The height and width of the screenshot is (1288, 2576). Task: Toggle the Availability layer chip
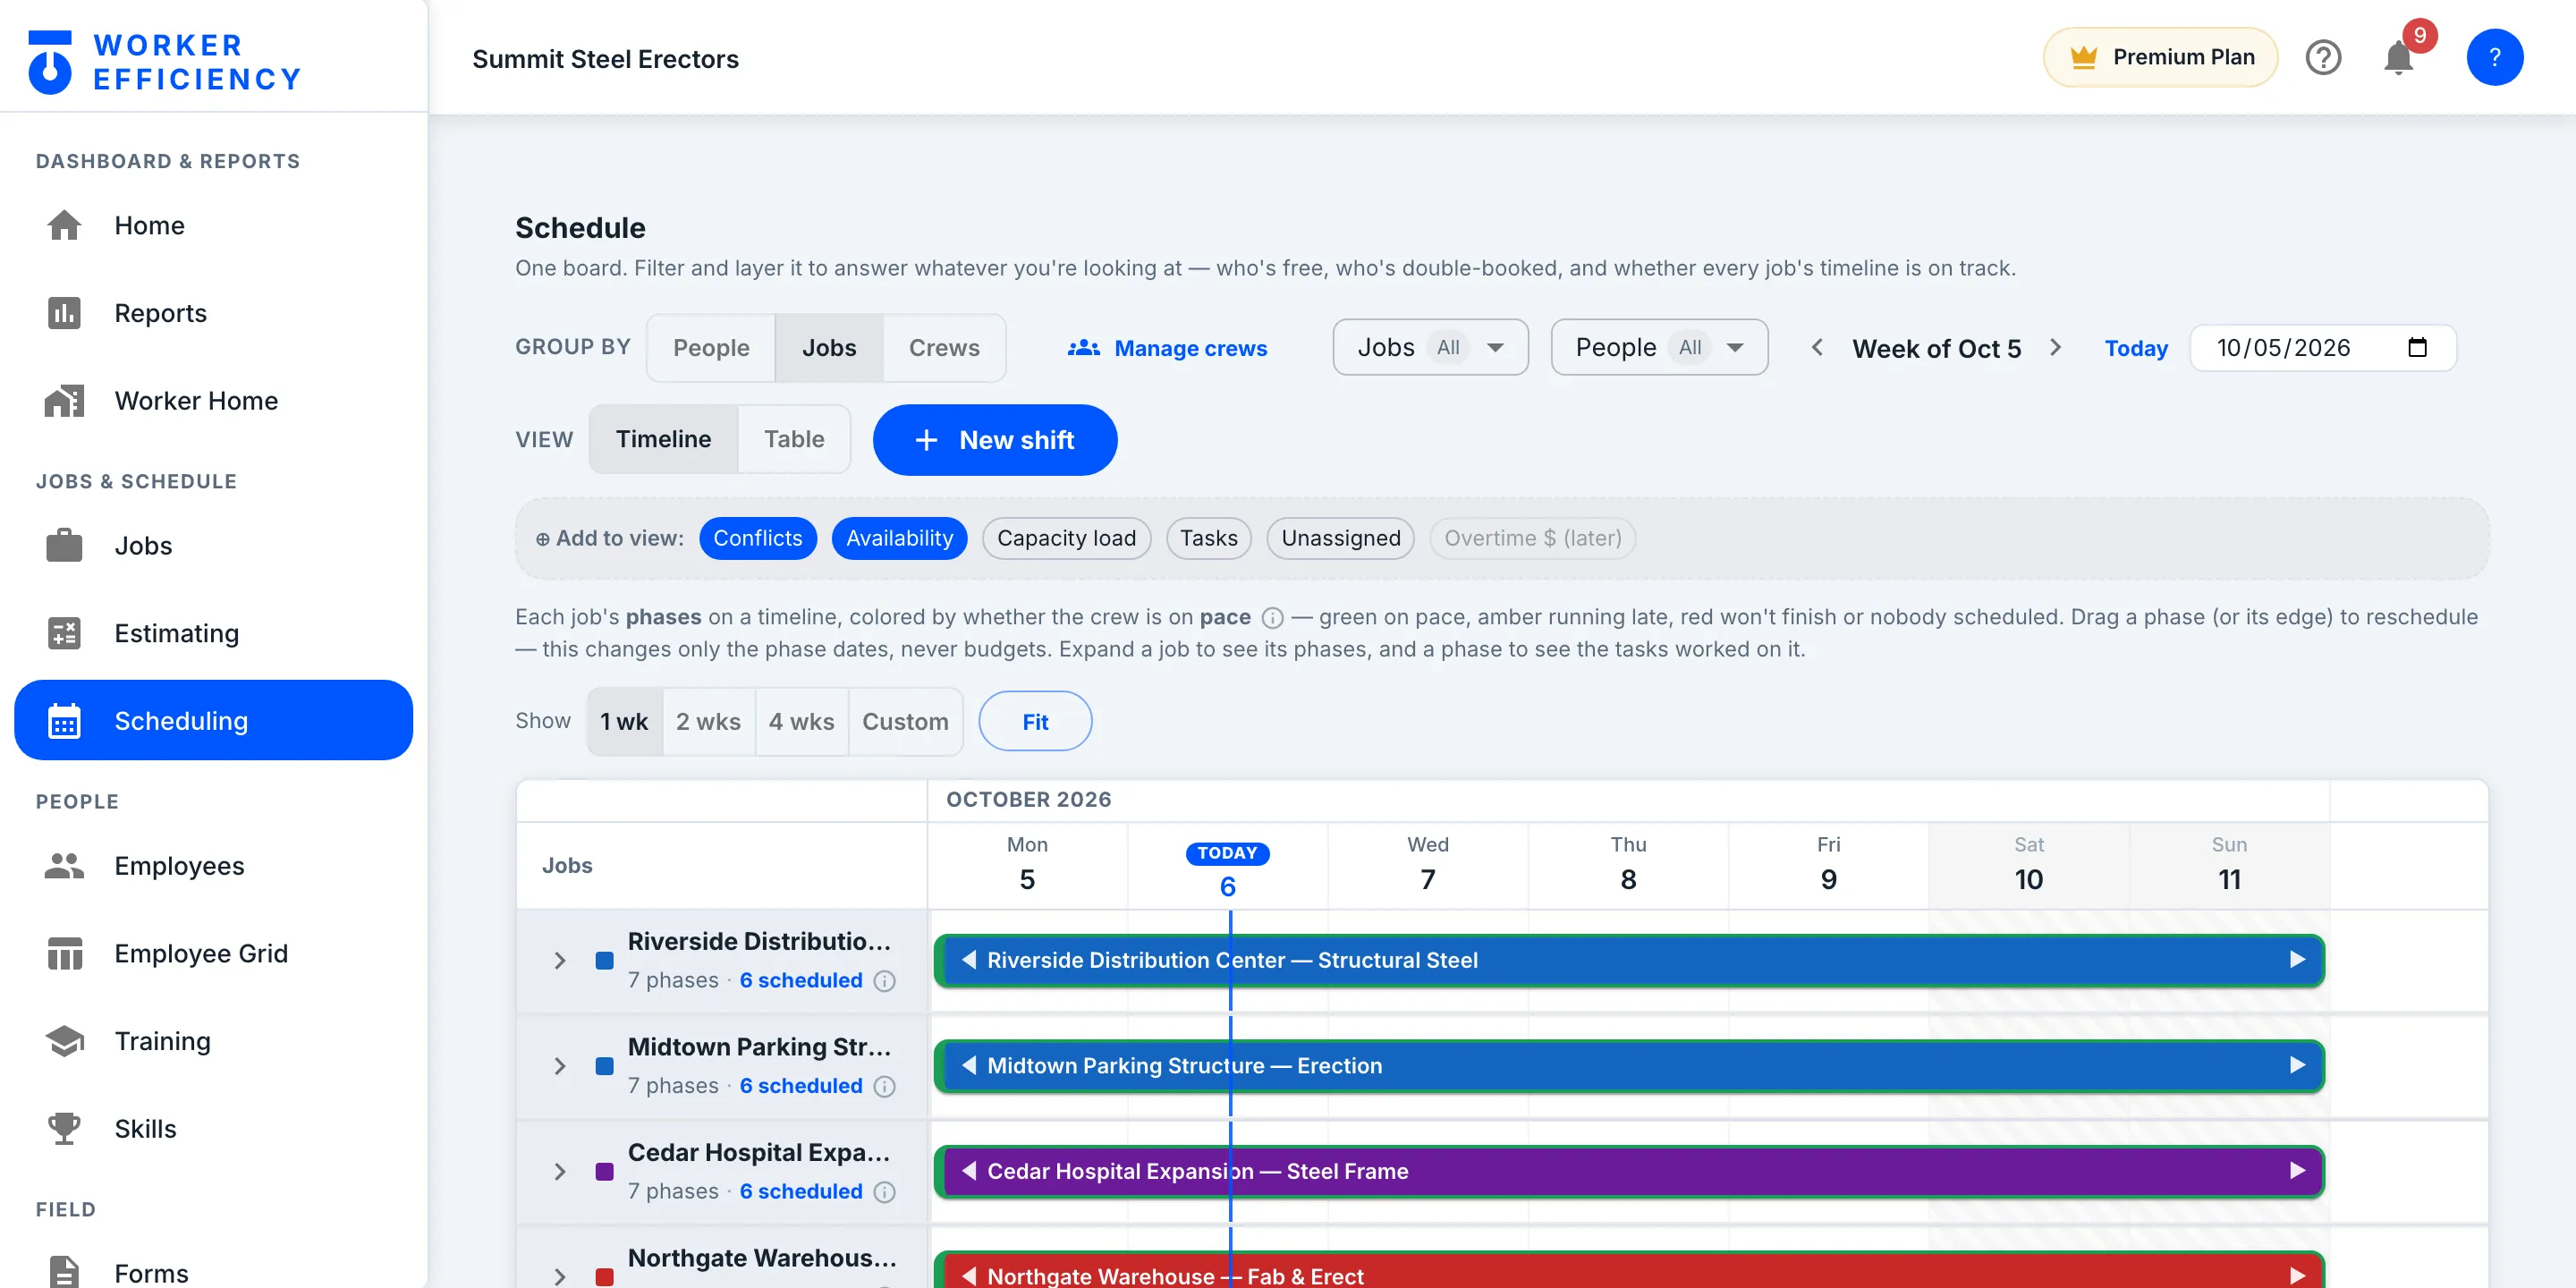coord(899,538)
